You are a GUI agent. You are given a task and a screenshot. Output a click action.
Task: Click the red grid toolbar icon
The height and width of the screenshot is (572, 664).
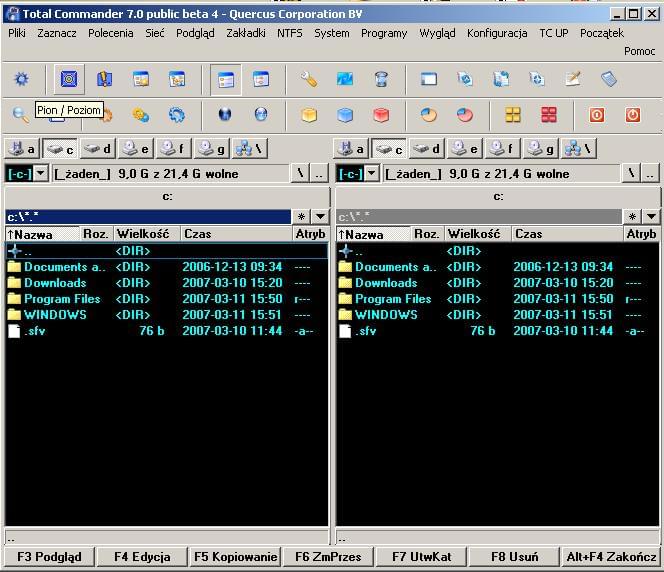click(x=549, y=115)
